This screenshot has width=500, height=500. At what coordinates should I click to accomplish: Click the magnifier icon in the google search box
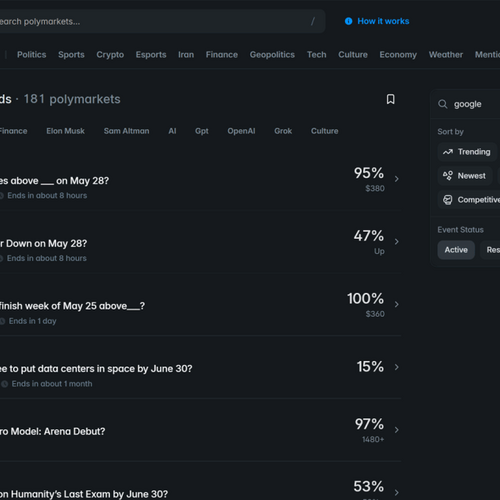coord(443,104)
